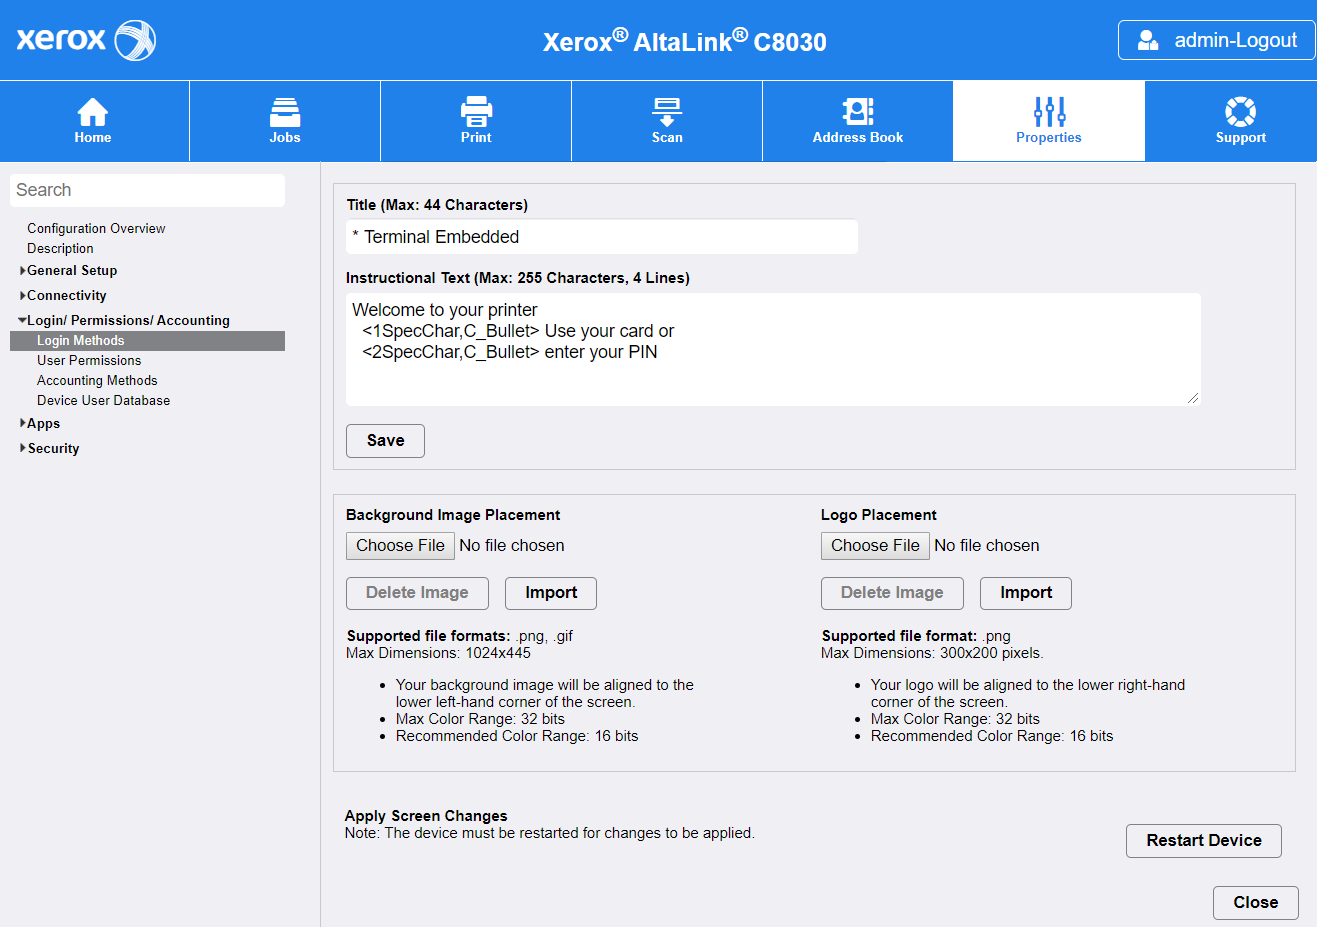Import the logo image
Viewport: 1317px width, 927px height.
point(1025,593)
